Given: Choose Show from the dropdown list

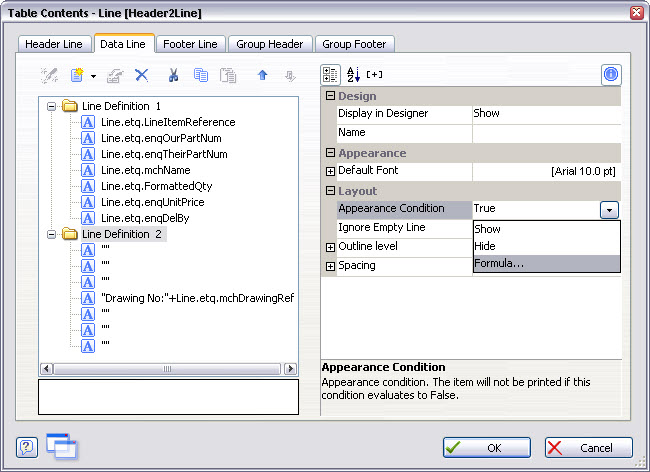Looking at the screenshot, I should coord(546,229).
